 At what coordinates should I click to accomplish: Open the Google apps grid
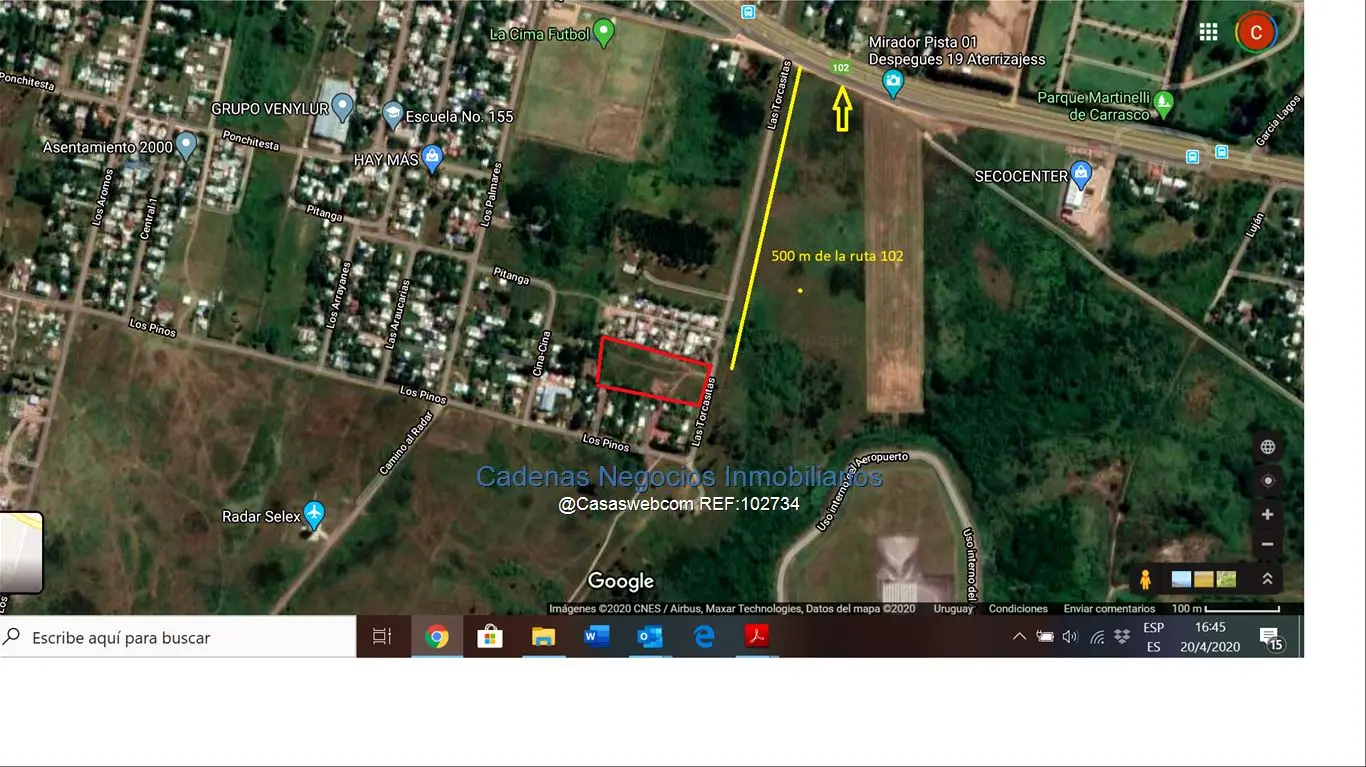click(x=1208, y=32)
